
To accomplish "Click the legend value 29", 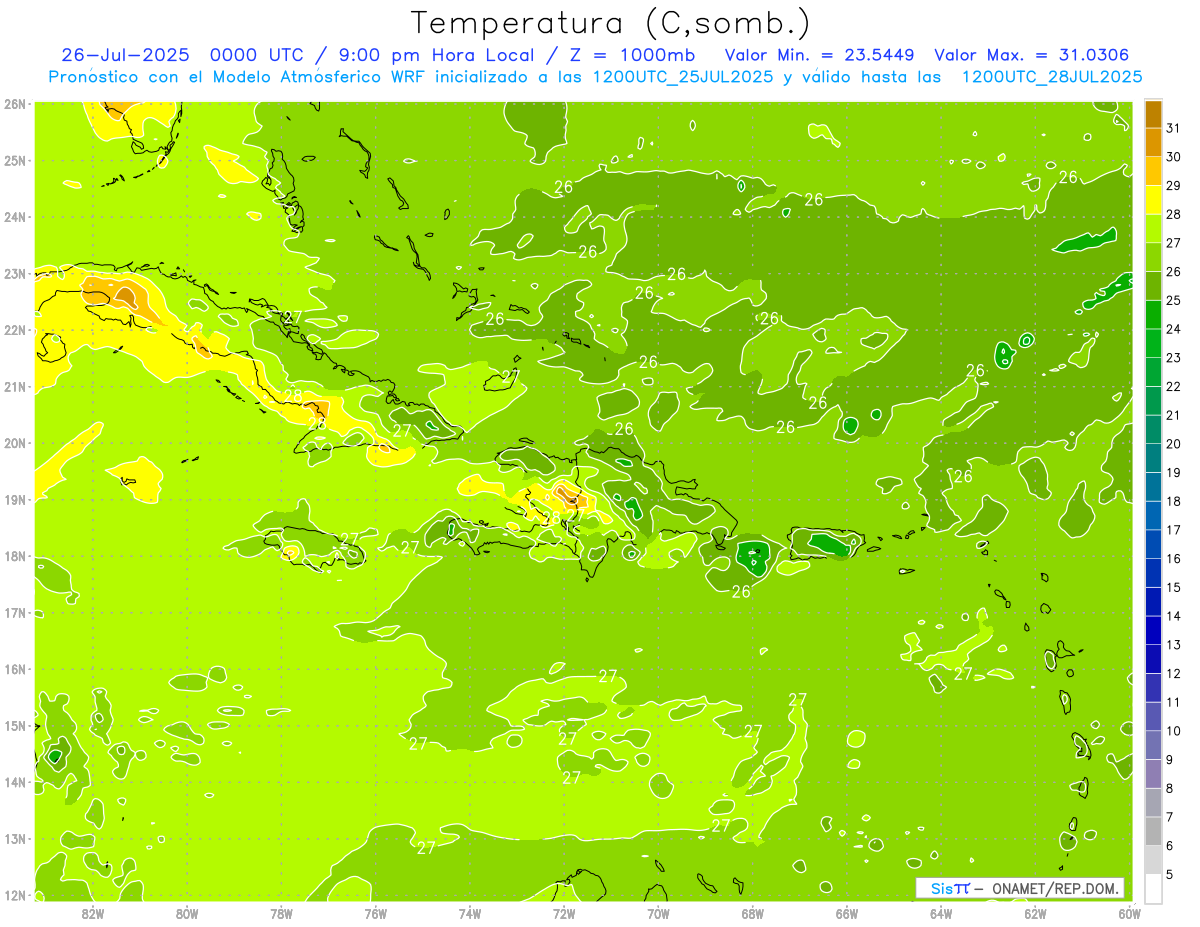I will (1174, 186).
